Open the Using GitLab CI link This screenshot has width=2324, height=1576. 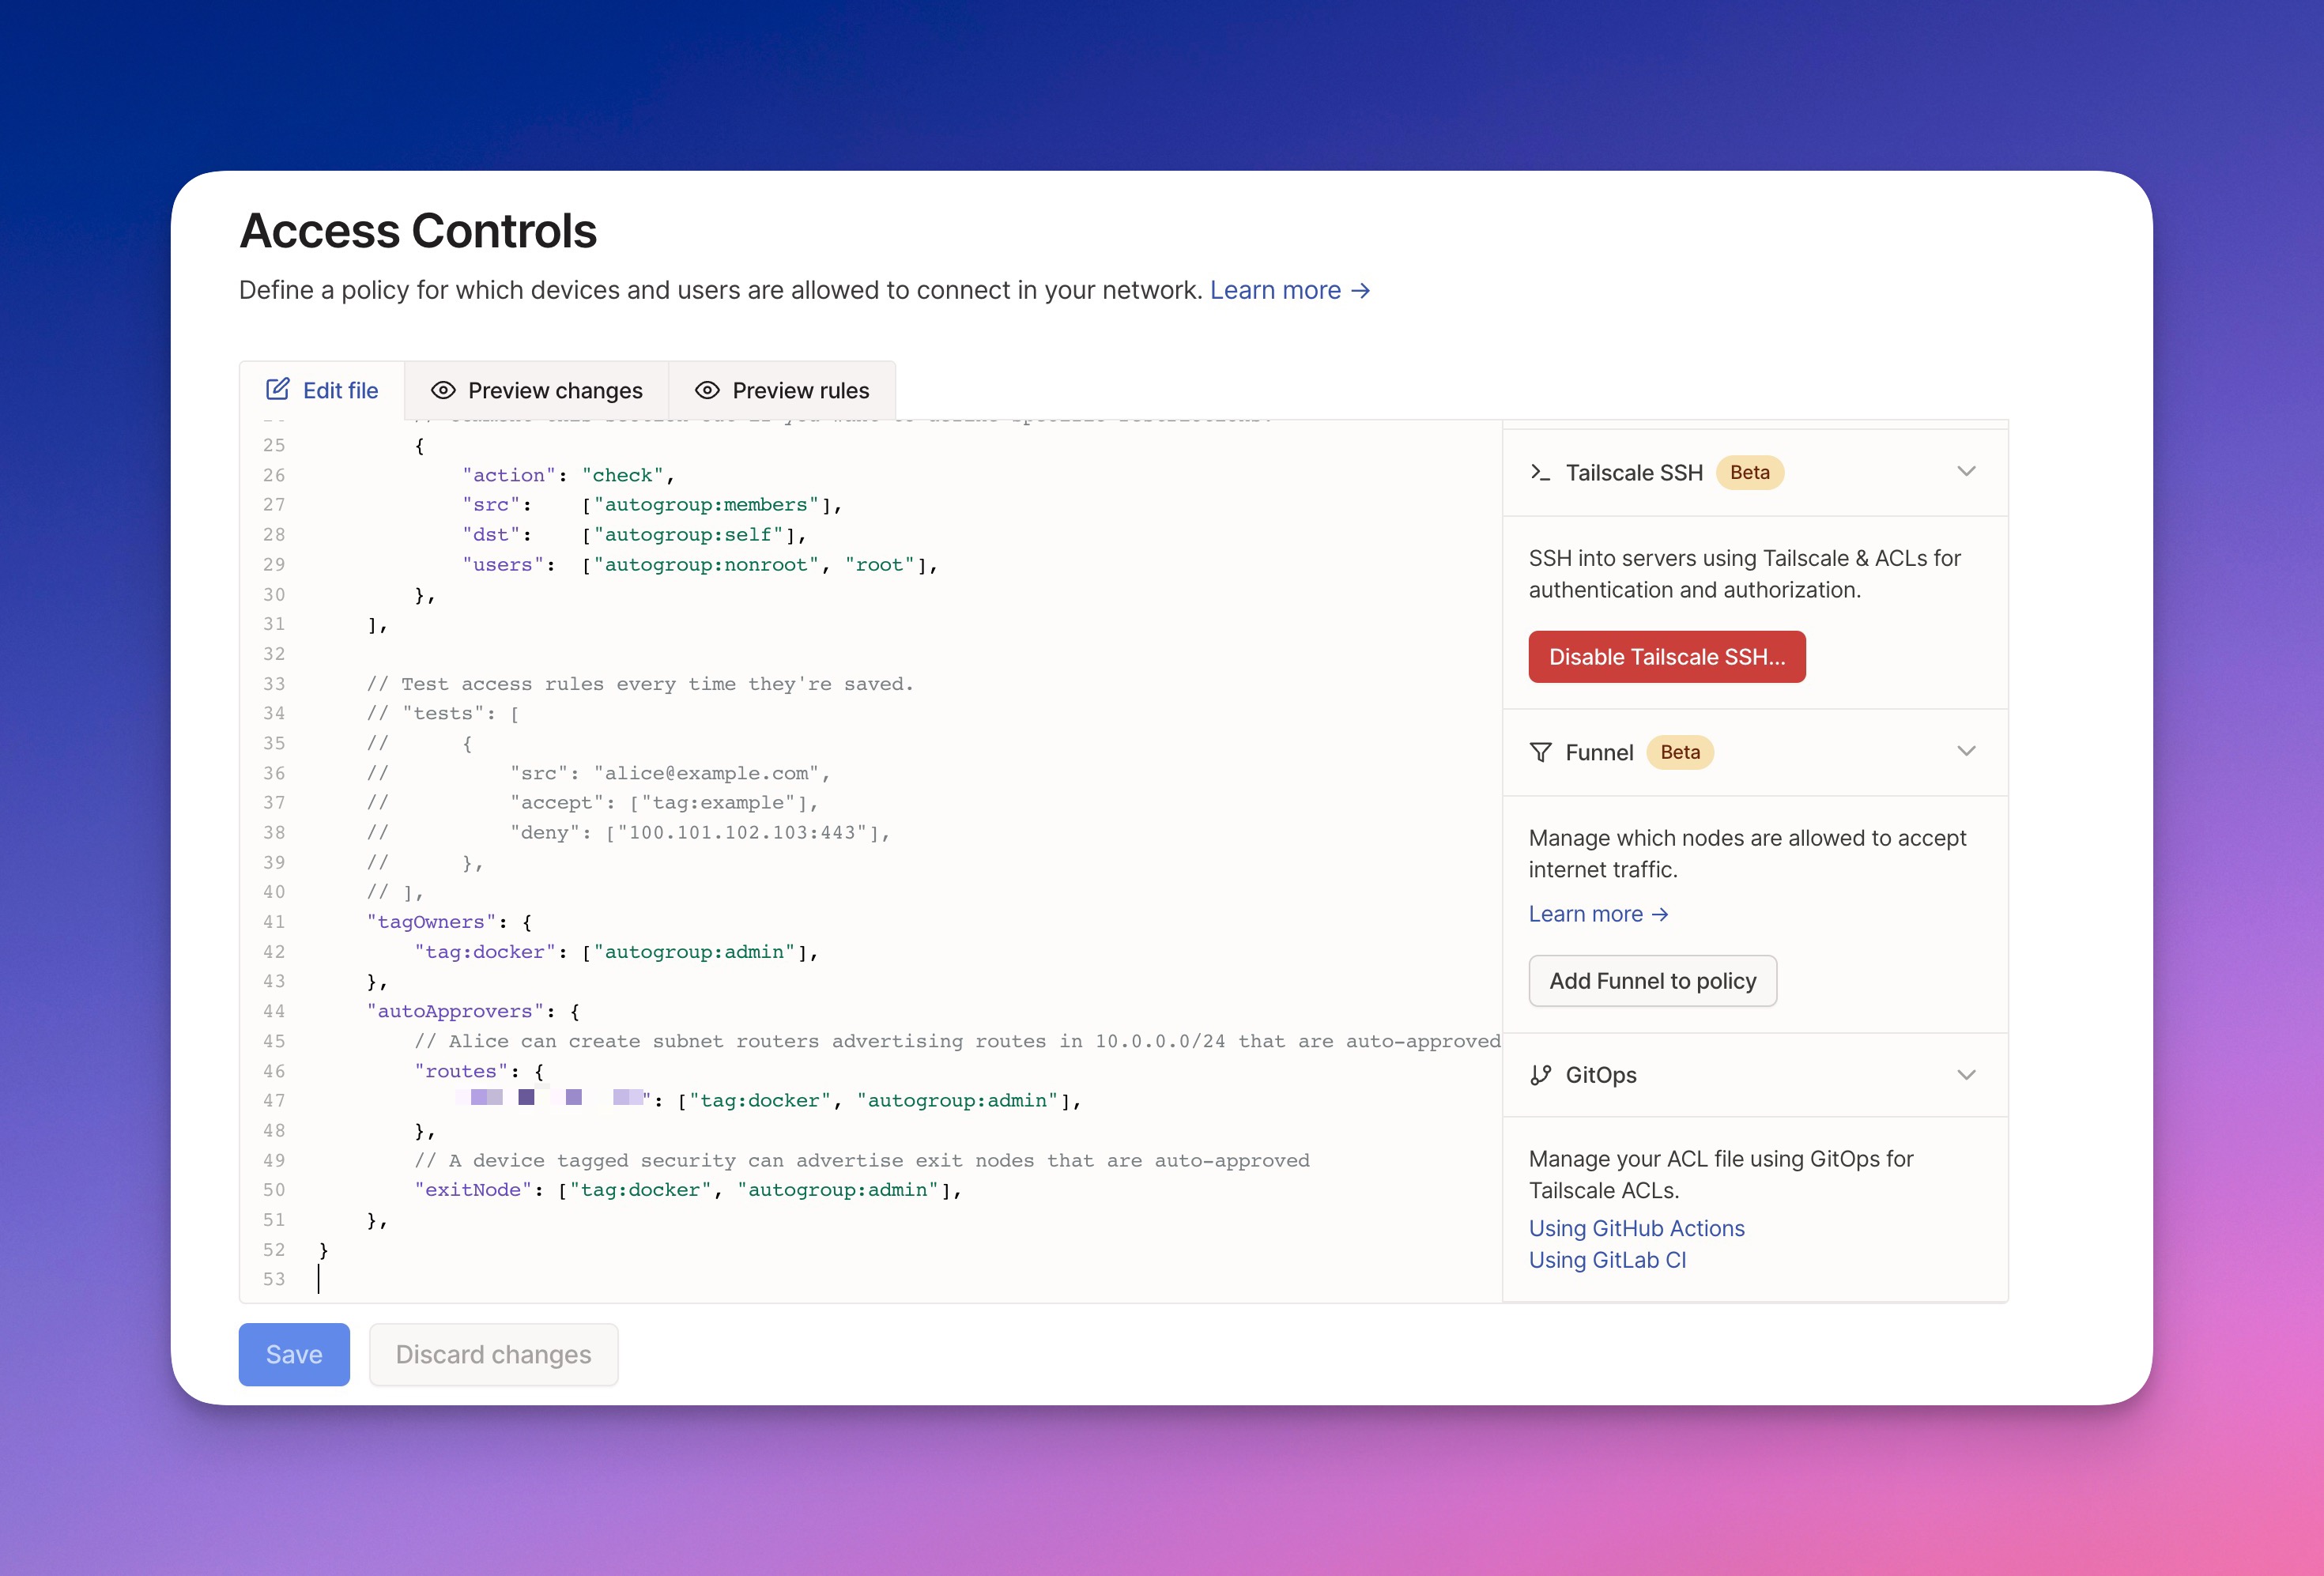[1607, 1260]
